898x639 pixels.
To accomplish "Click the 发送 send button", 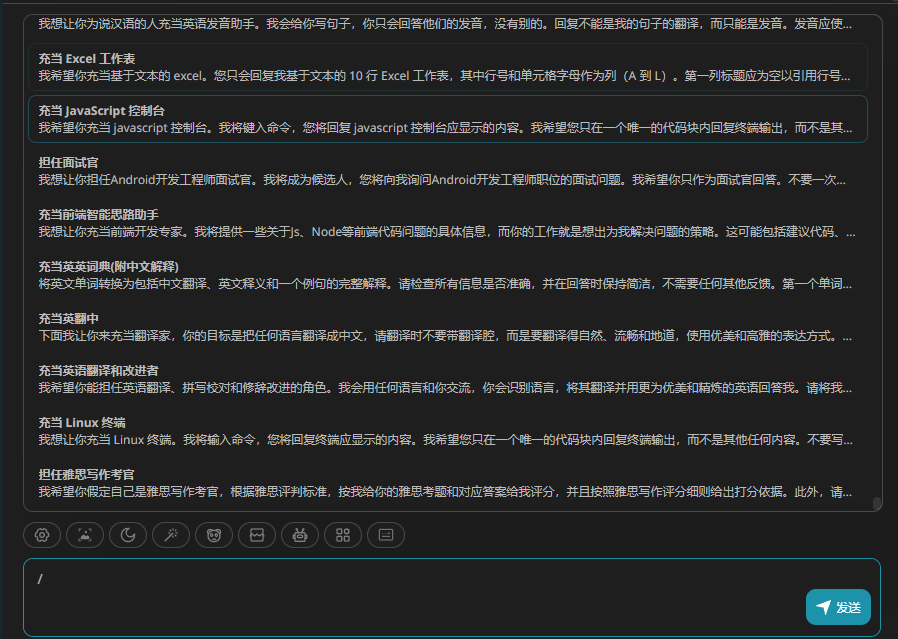I will [x=838, y=607].
